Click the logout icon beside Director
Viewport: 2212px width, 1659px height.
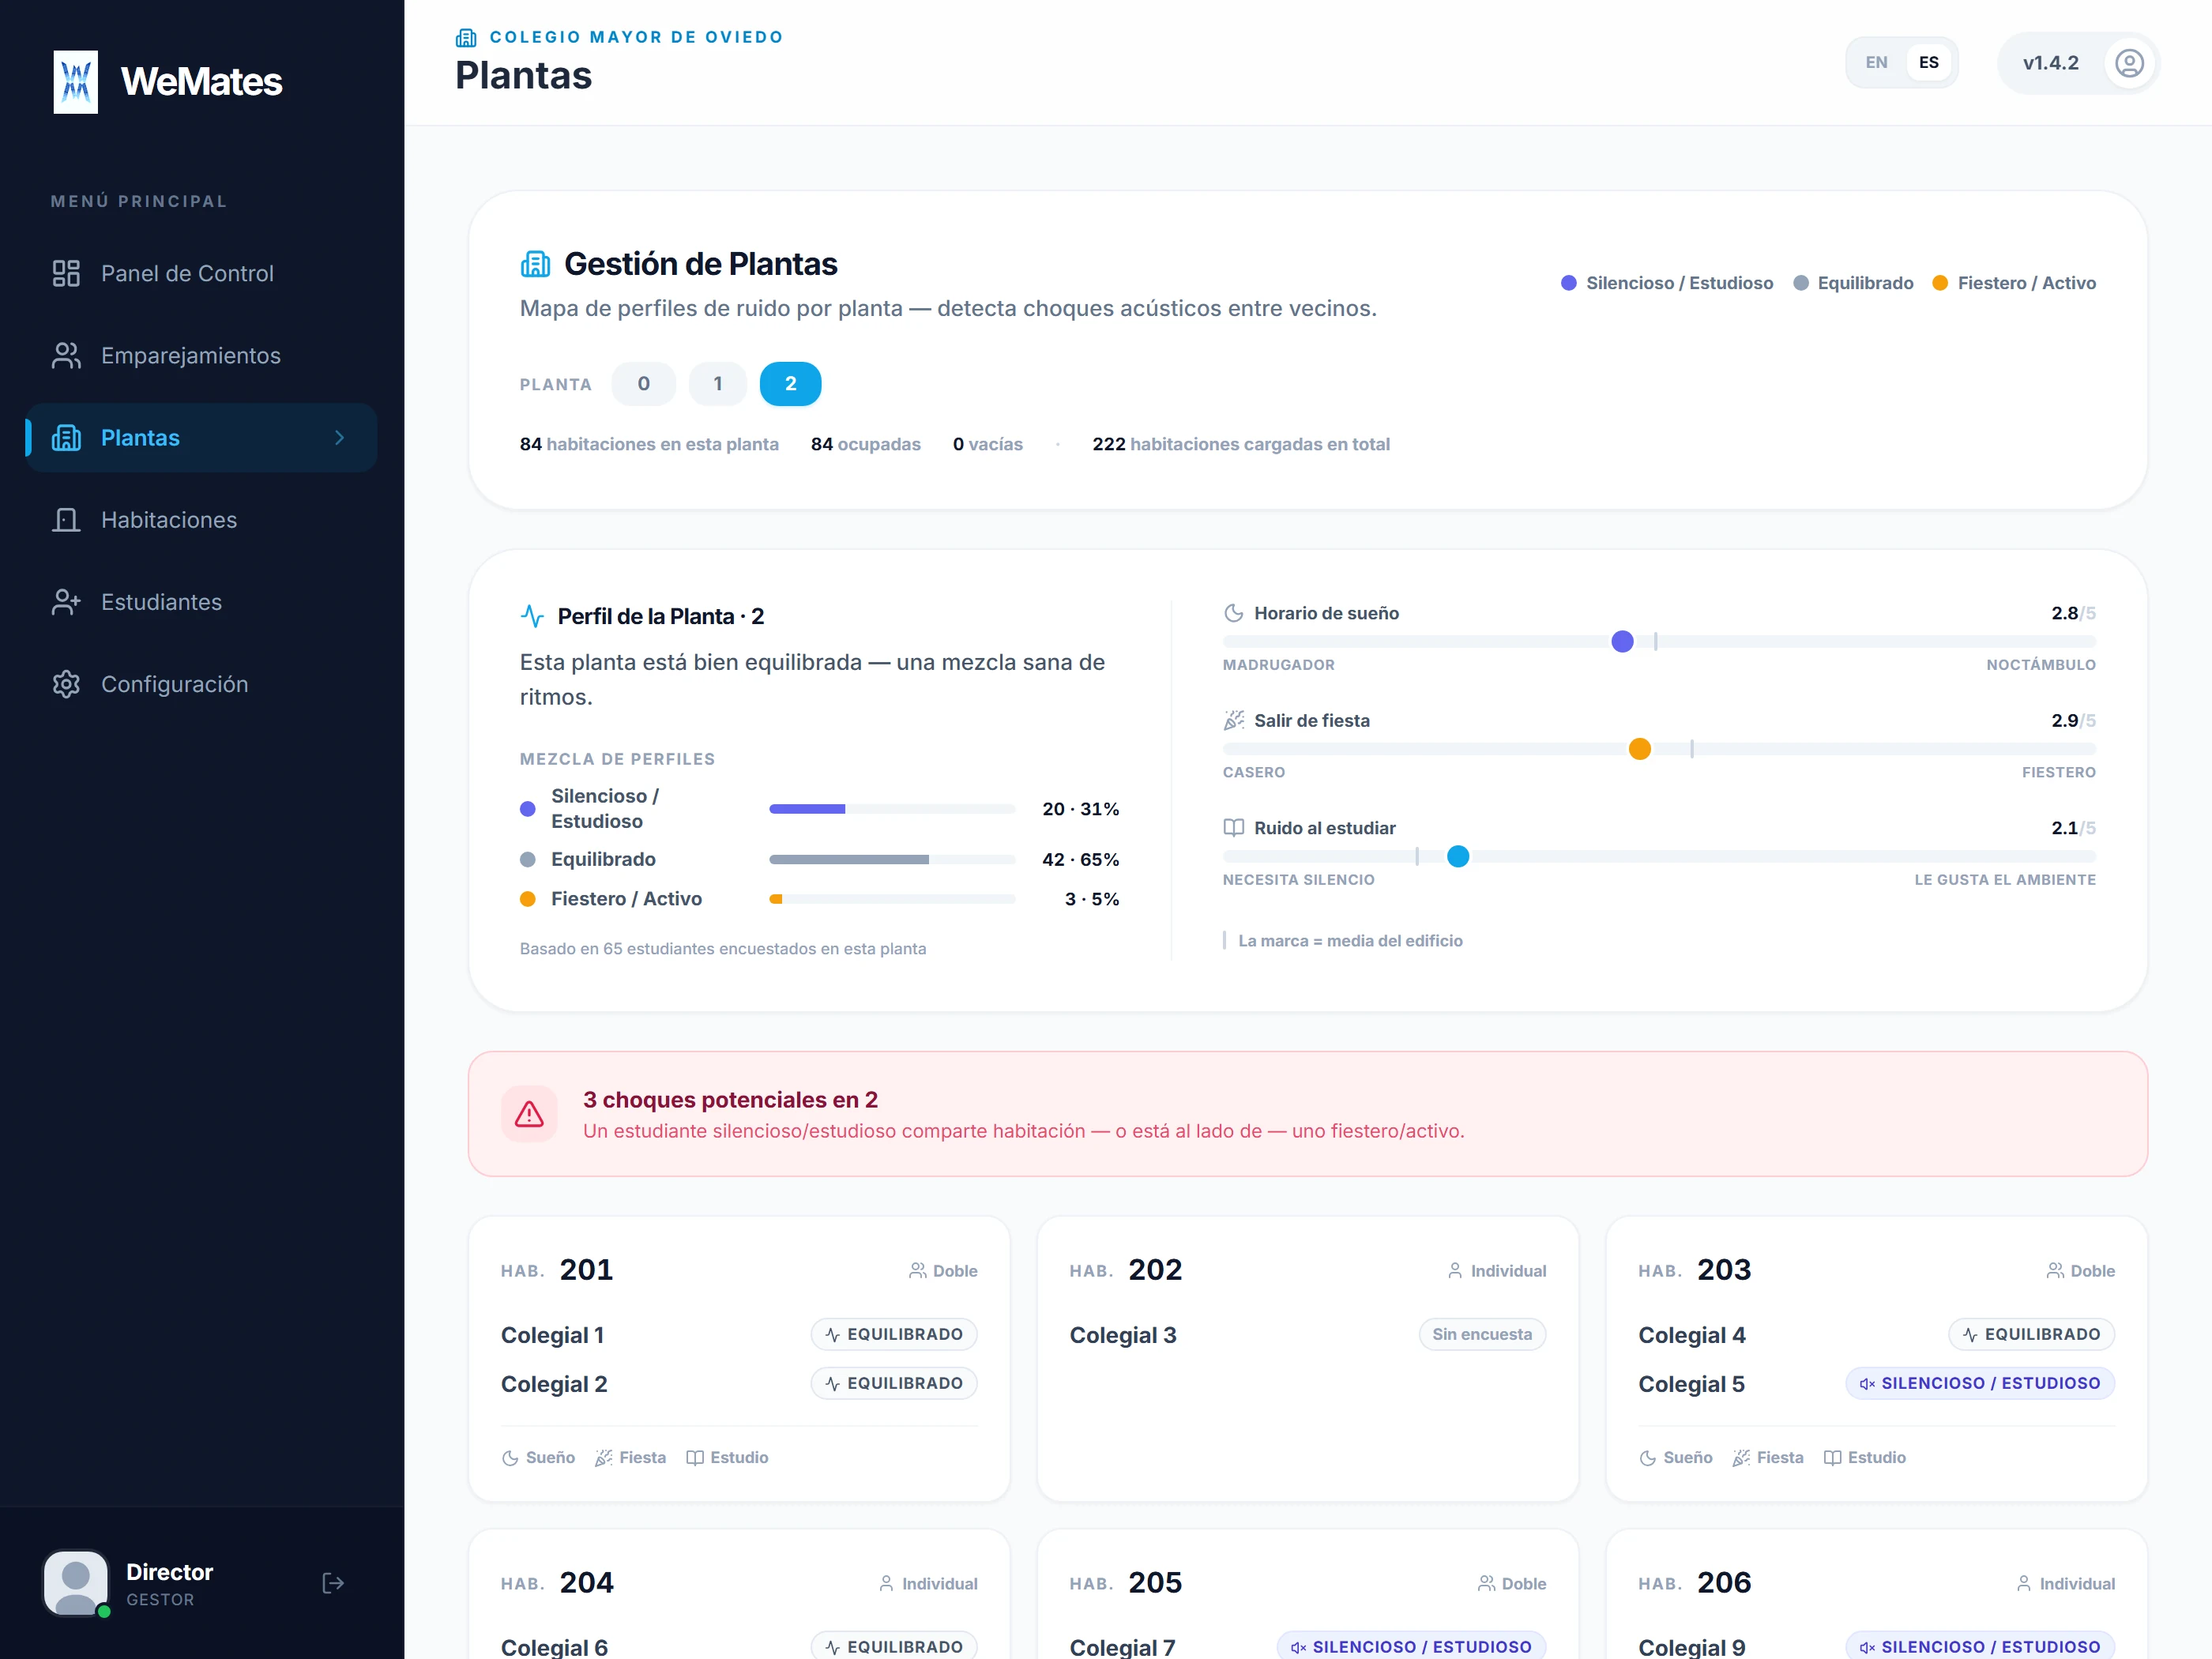333,1583
